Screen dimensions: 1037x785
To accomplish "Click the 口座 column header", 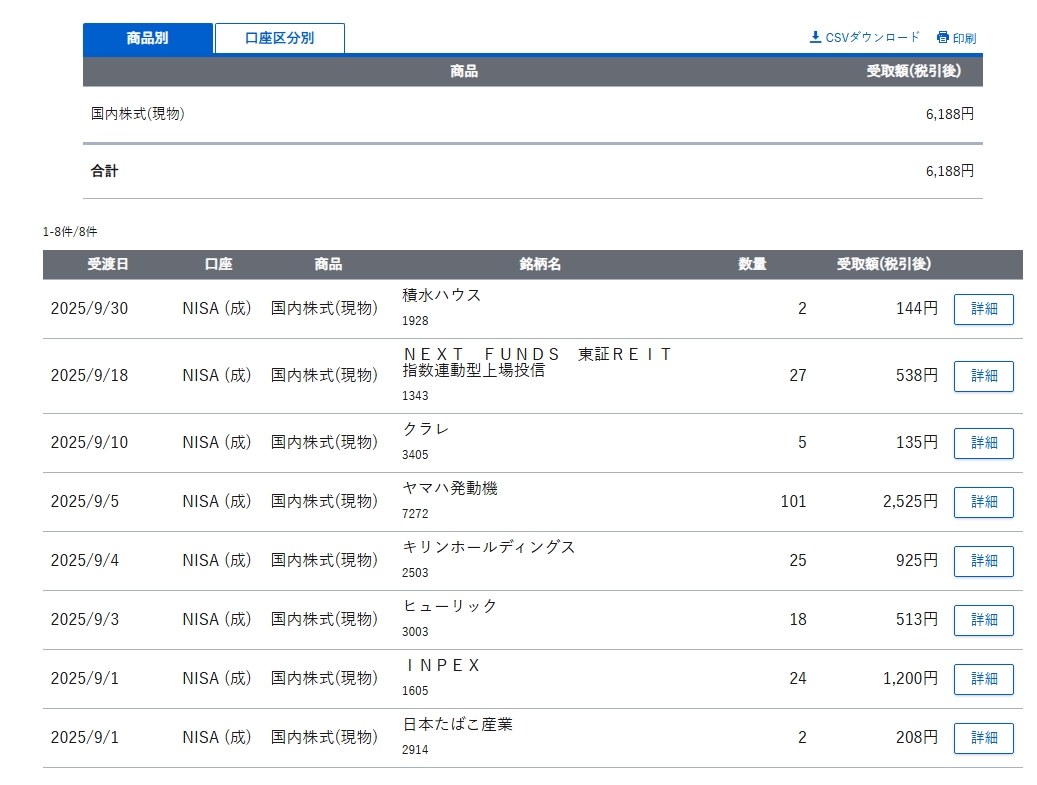I will tap(218, 265).
